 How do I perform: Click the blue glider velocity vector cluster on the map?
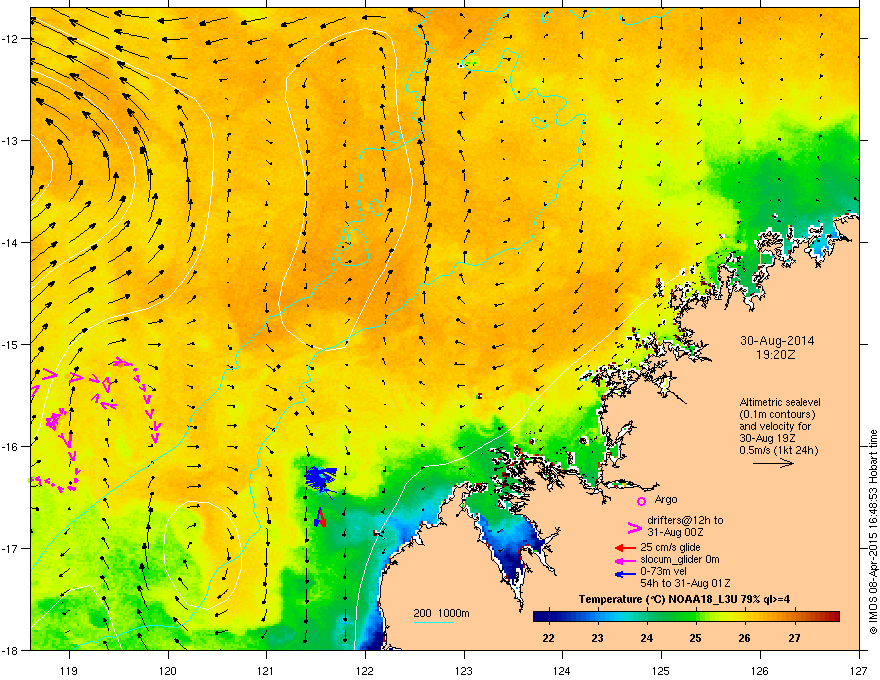[321, 479]
